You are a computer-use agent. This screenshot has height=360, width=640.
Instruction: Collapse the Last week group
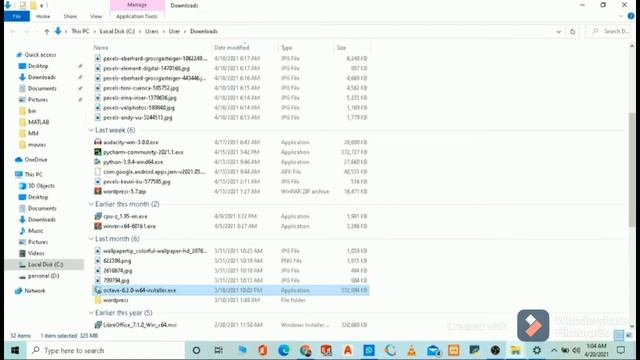[91, 130]
